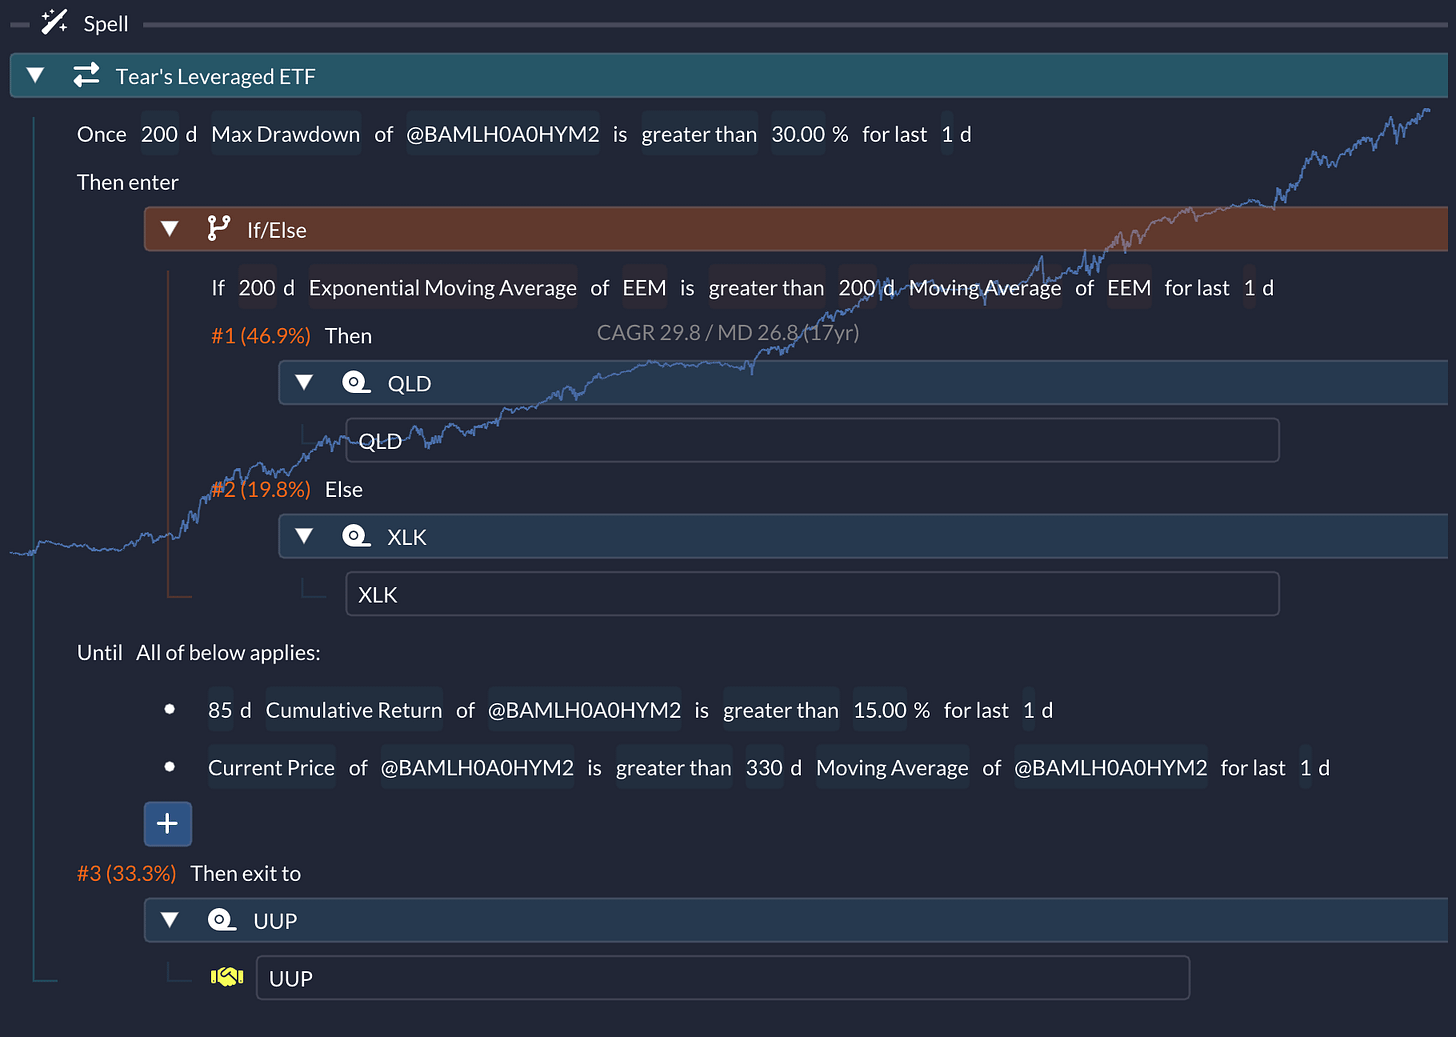Change 200 d Exponential Moving Average period

257,288
